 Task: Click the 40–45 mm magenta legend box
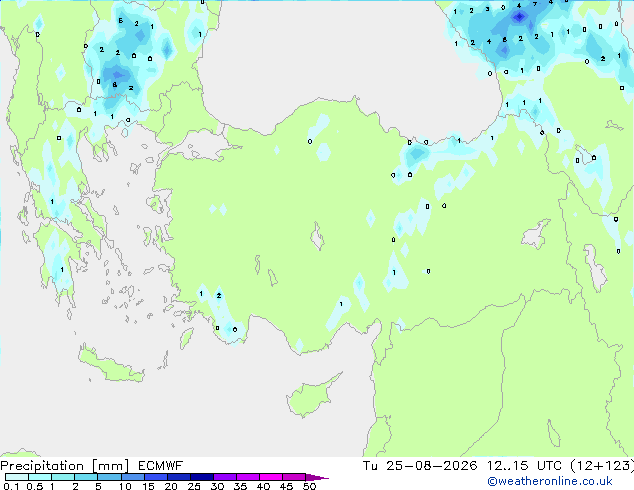(x=271, y=477)
